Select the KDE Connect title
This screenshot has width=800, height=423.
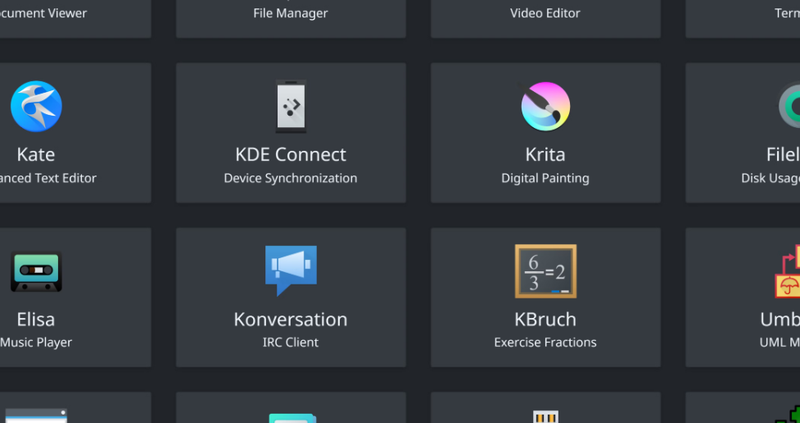tap(291, 155)
